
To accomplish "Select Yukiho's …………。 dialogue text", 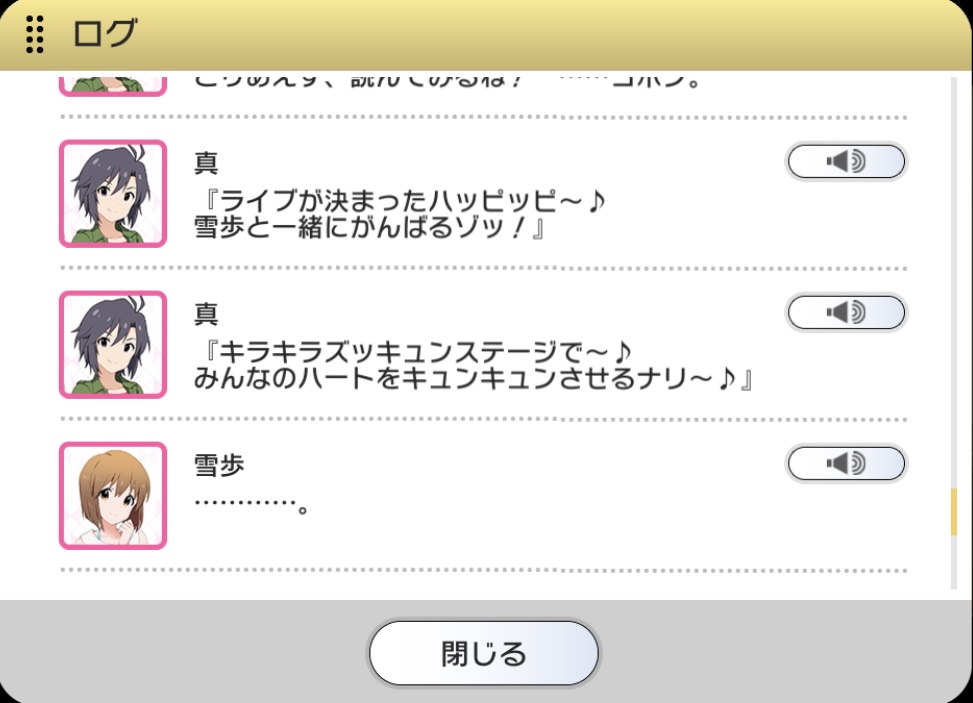I will point(251,506).
